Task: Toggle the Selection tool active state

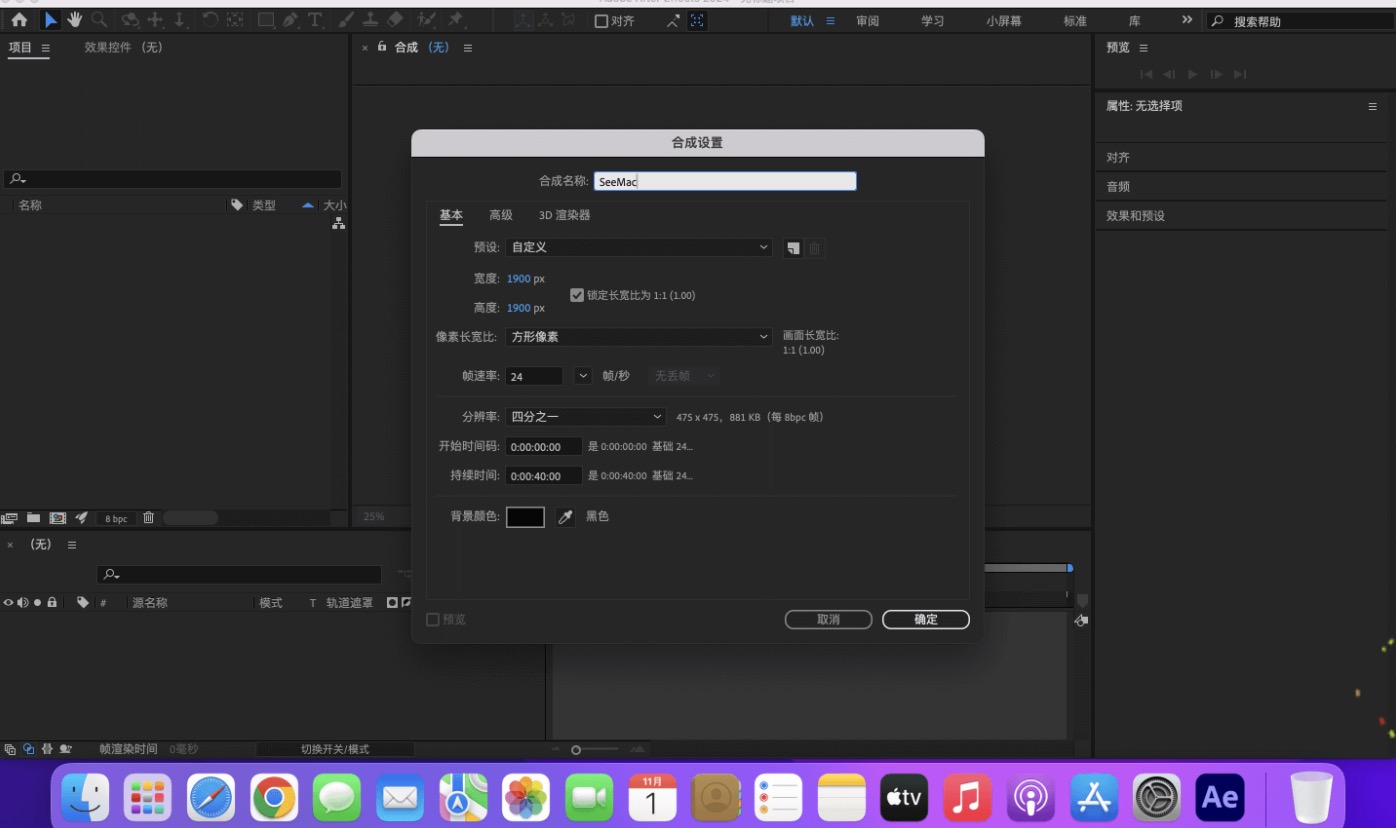Action: click(x=51, y=18)
